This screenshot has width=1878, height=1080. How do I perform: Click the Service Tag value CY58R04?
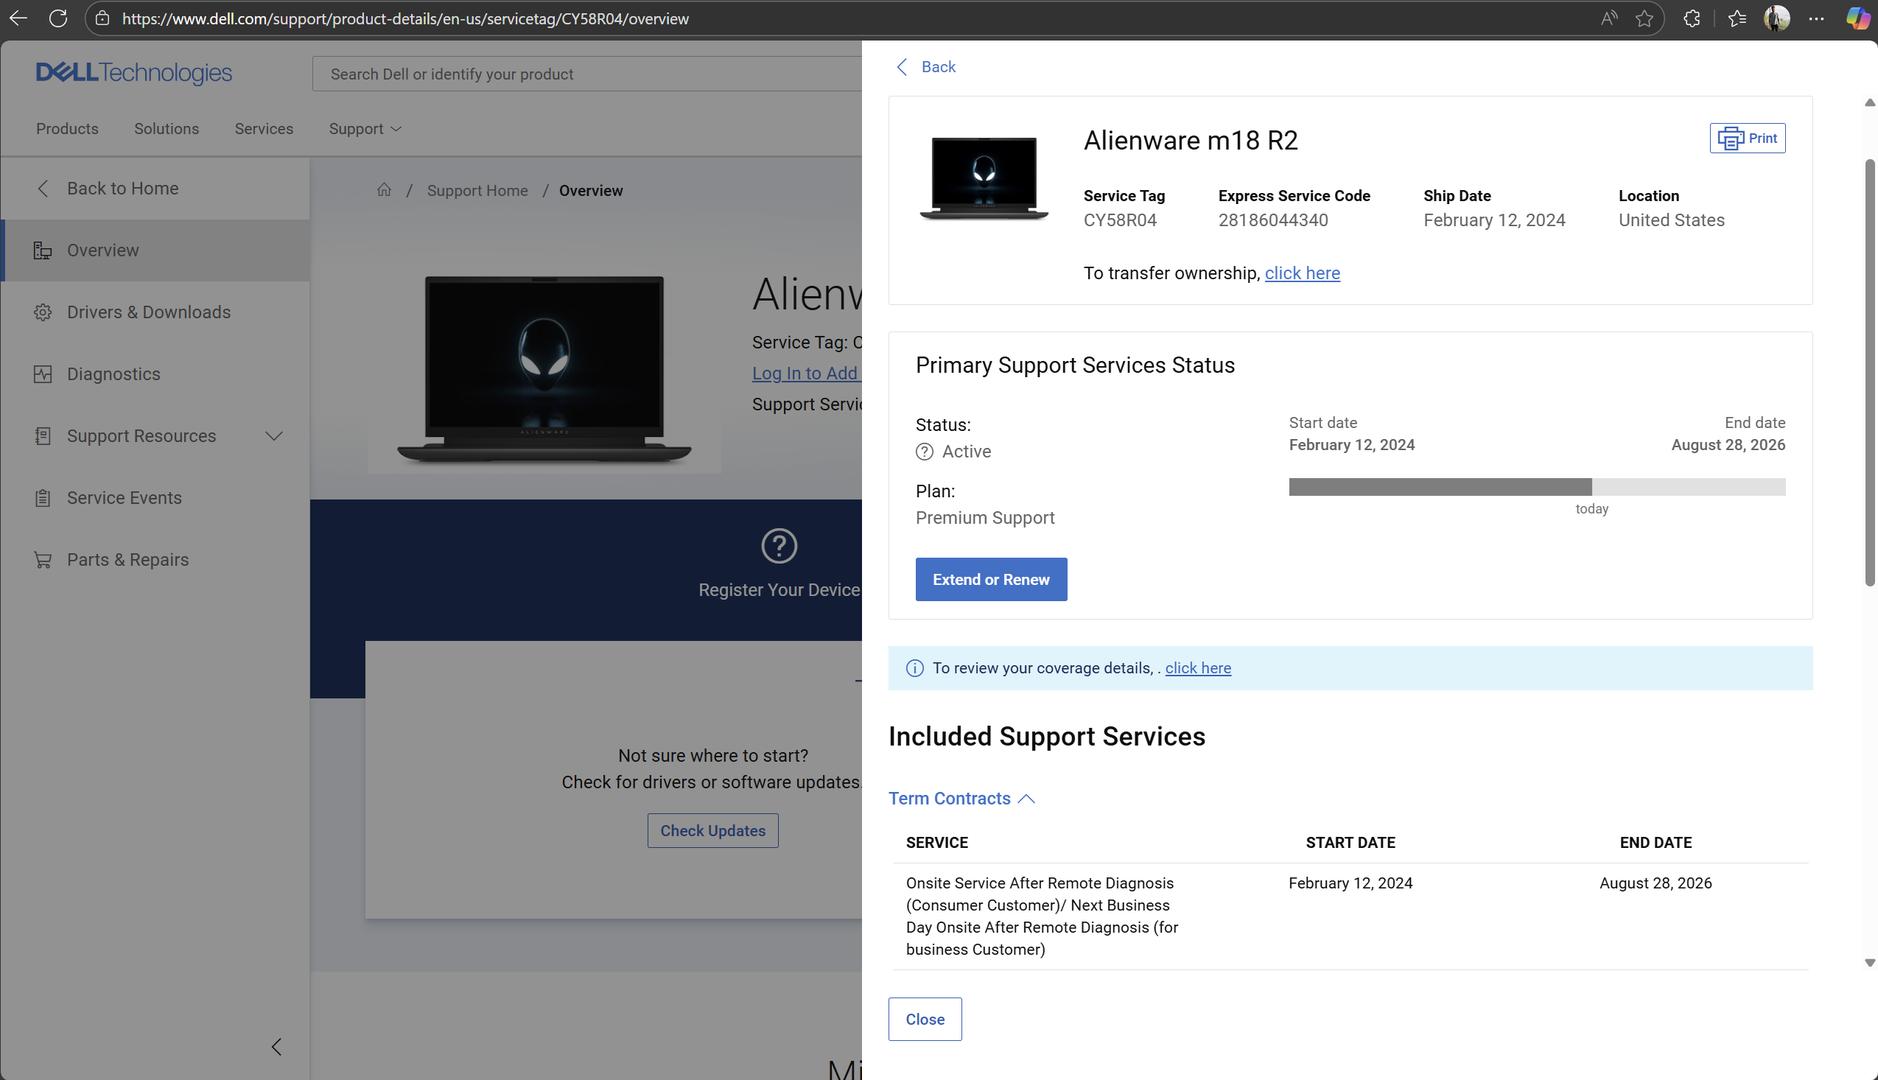click(1120, 220)
